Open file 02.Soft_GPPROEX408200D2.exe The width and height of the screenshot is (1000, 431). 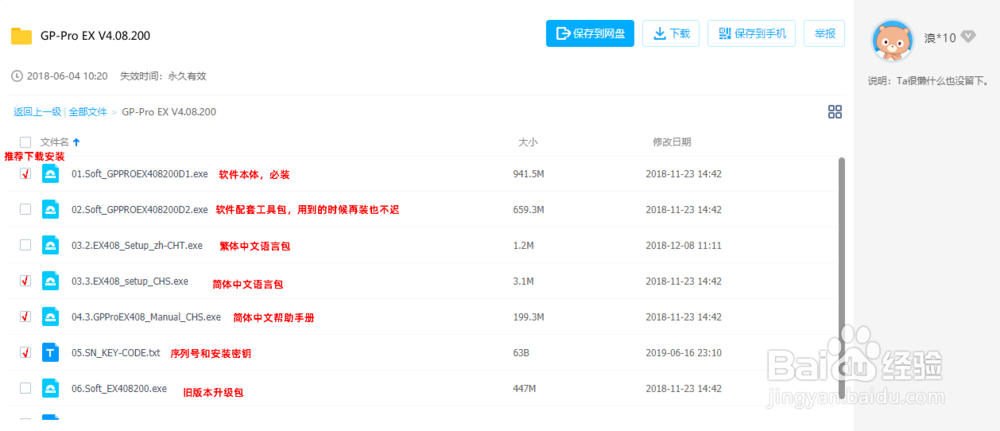pos(140,209)
